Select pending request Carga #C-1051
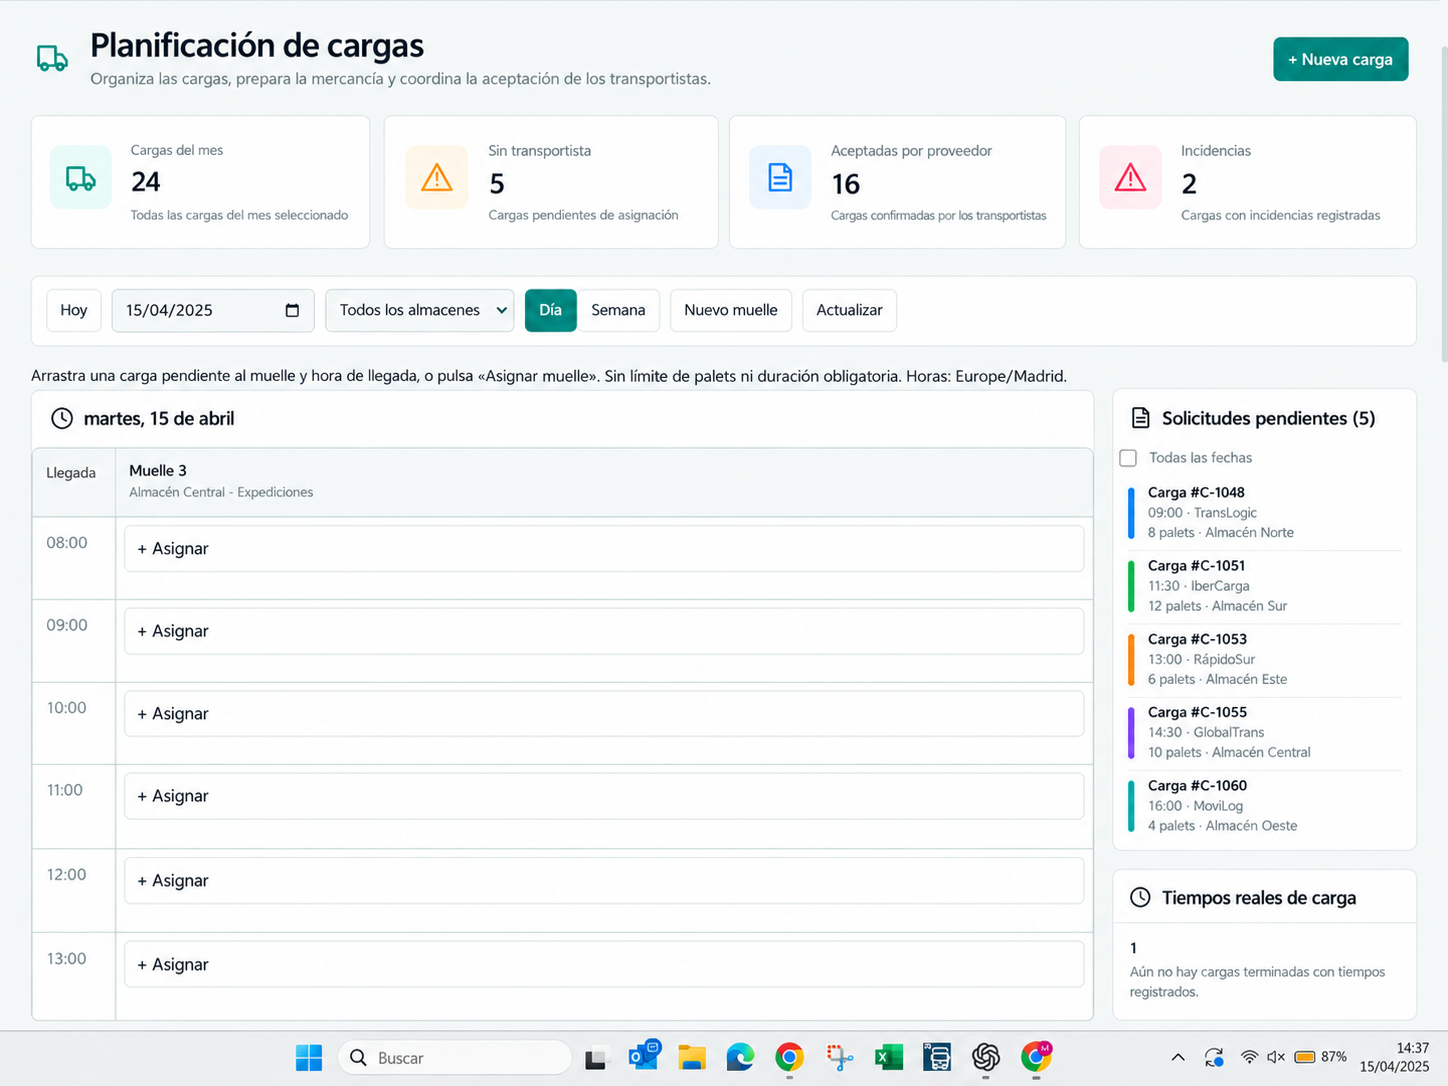This screenshot has height=1086, width=1448. 1264,586
